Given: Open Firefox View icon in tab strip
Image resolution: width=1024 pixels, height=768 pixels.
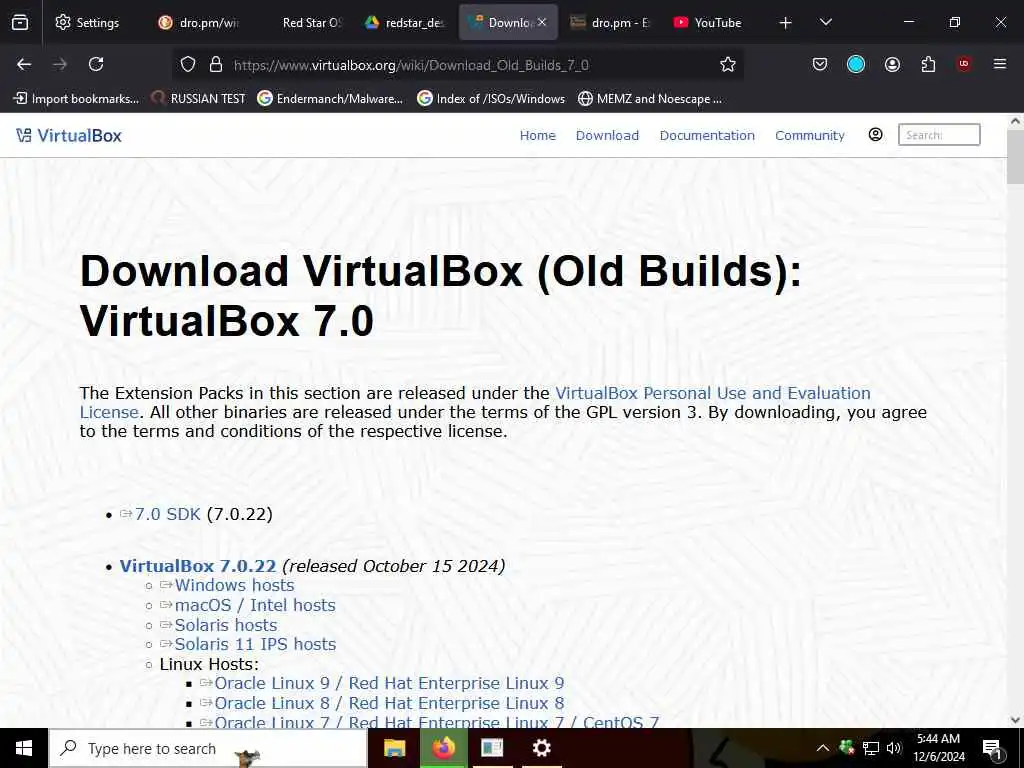Looking at the screenshot, I should [20, 22].
